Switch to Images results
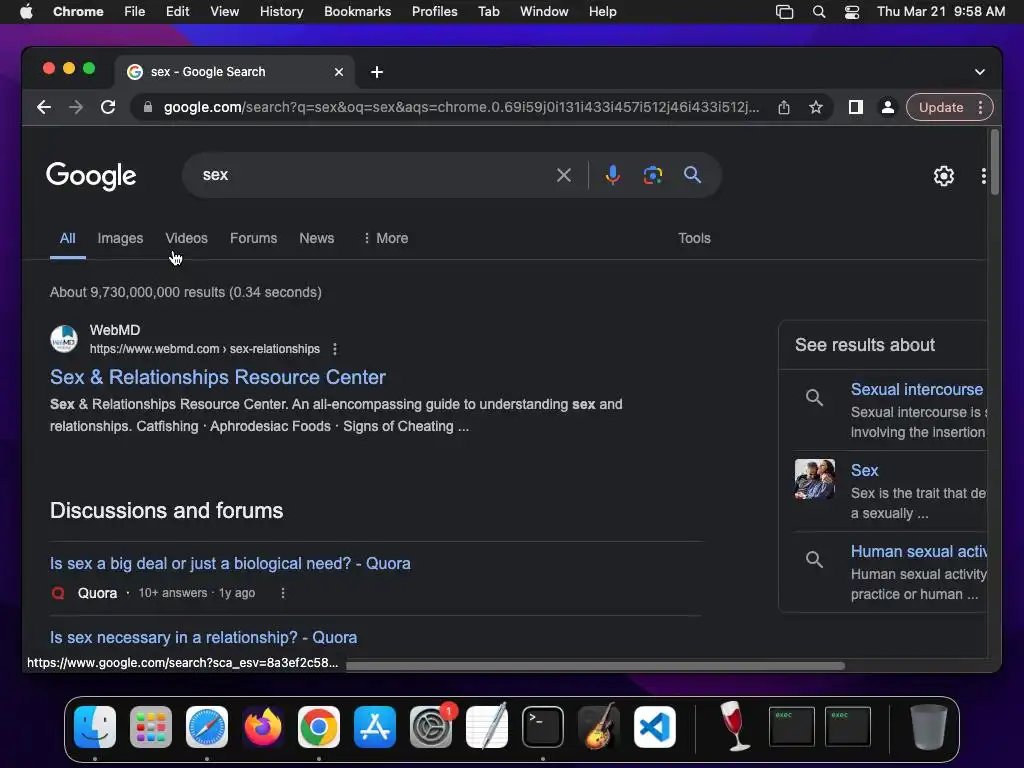The image size is (1024, 768). (x=120, y=238)
